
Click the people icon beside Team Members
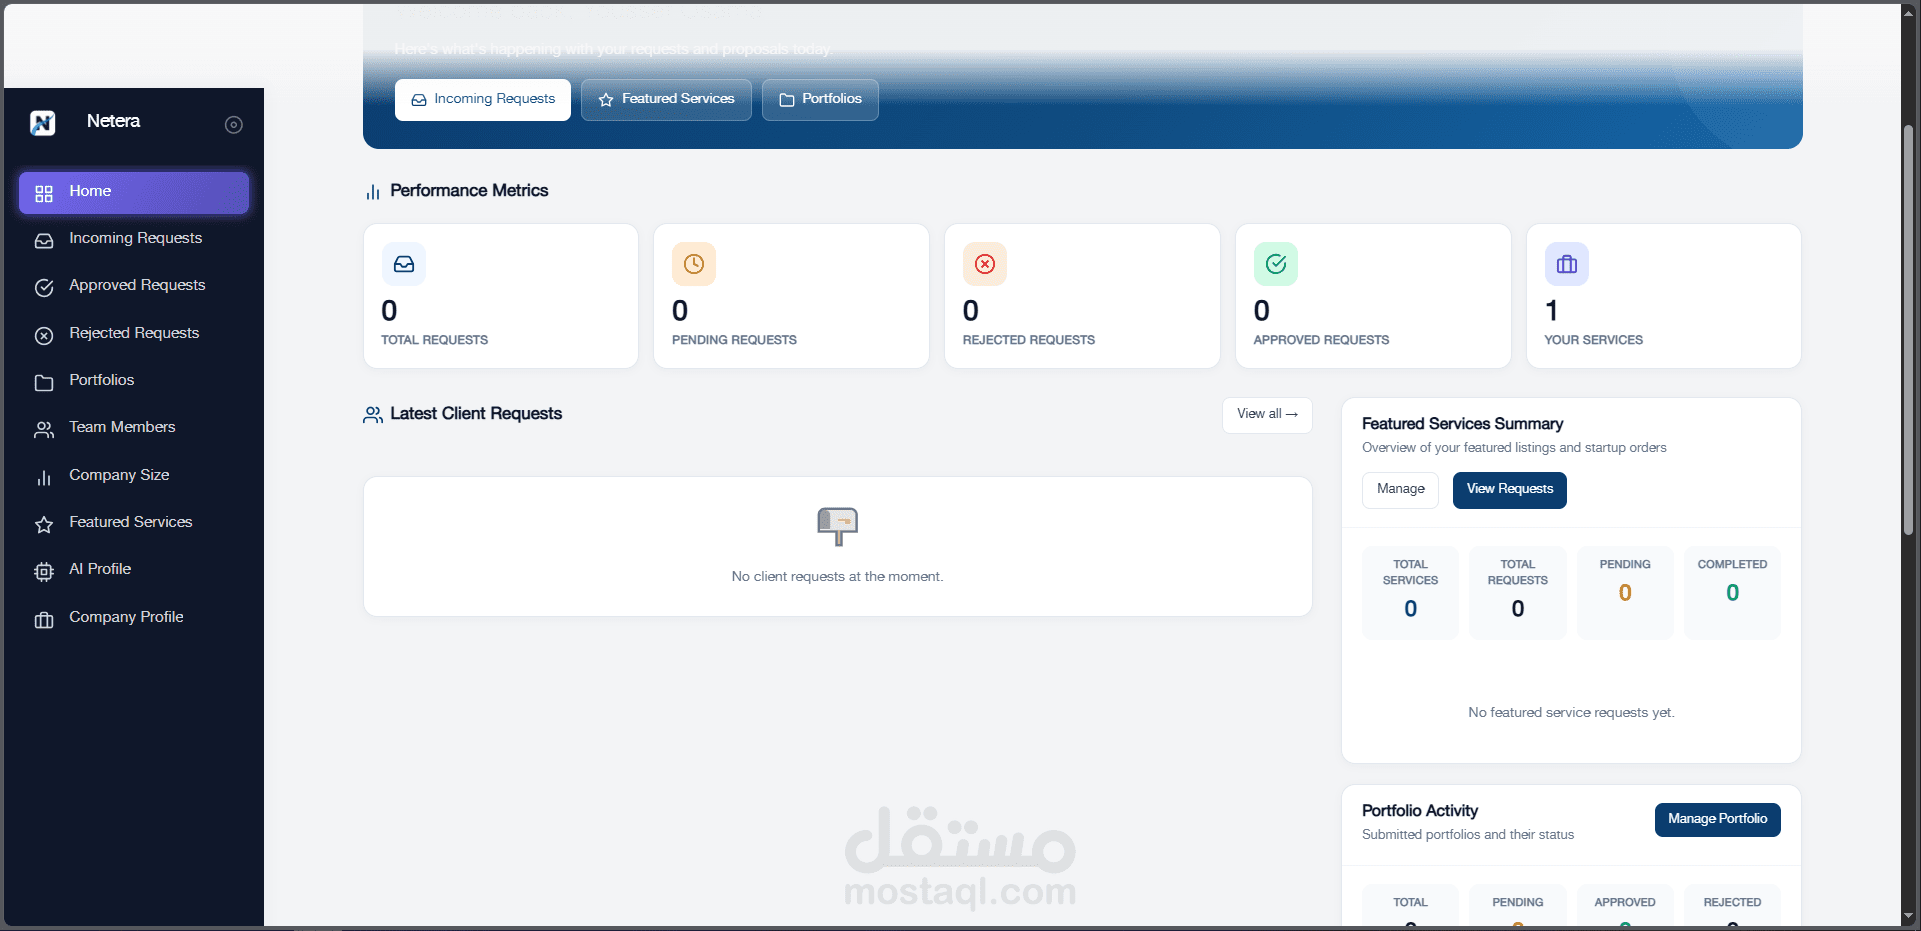[x=44, y=430]
